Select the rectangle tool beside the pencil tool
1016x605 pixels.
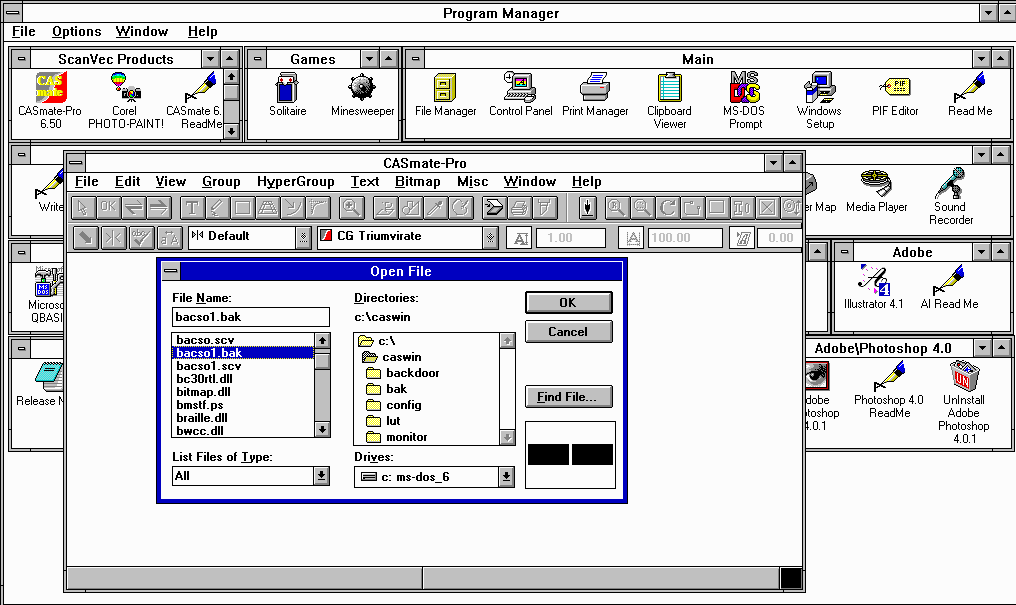242,207
